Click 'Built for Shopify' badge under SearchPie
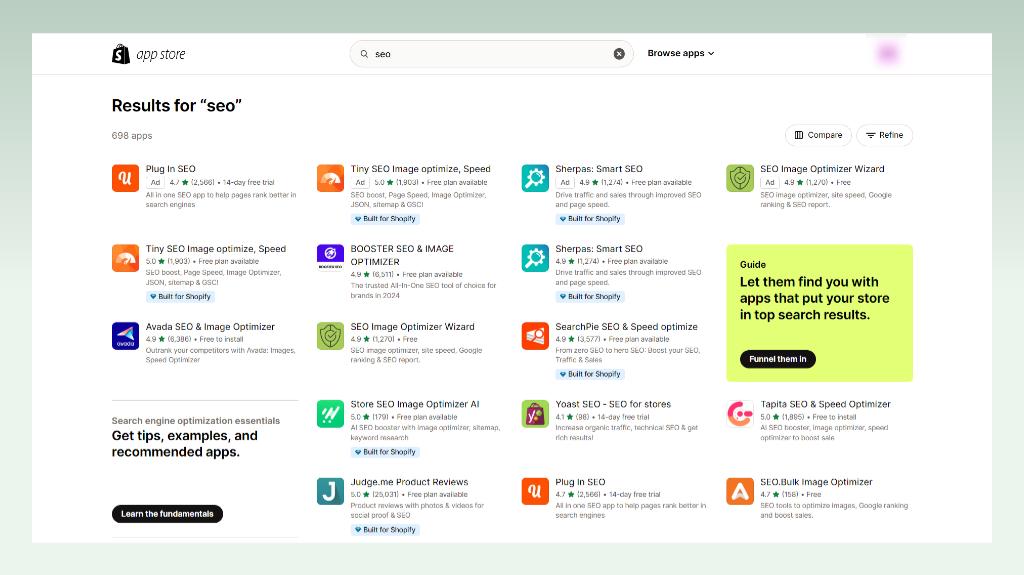1024x575 pixels. coord(590,374)
